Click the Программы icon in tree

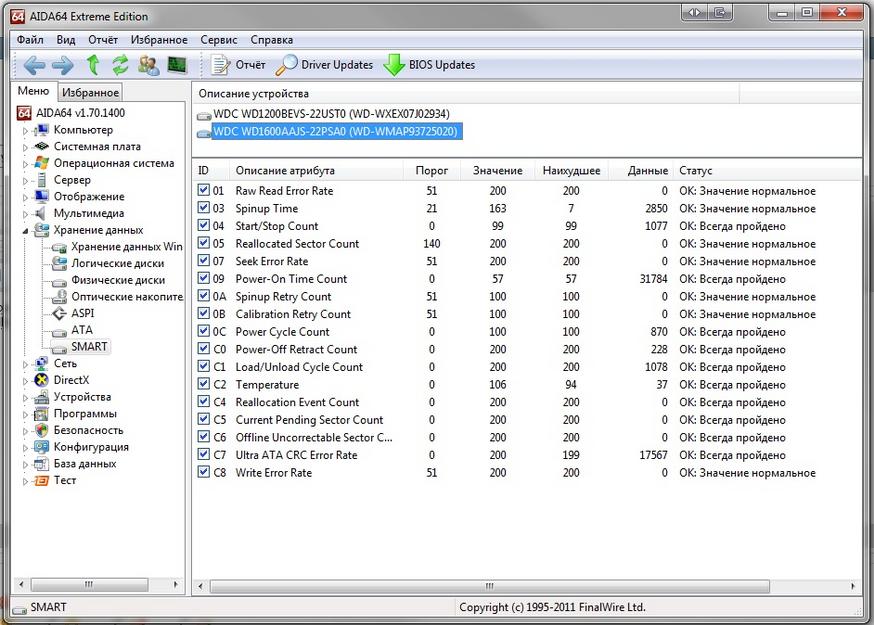41,414
